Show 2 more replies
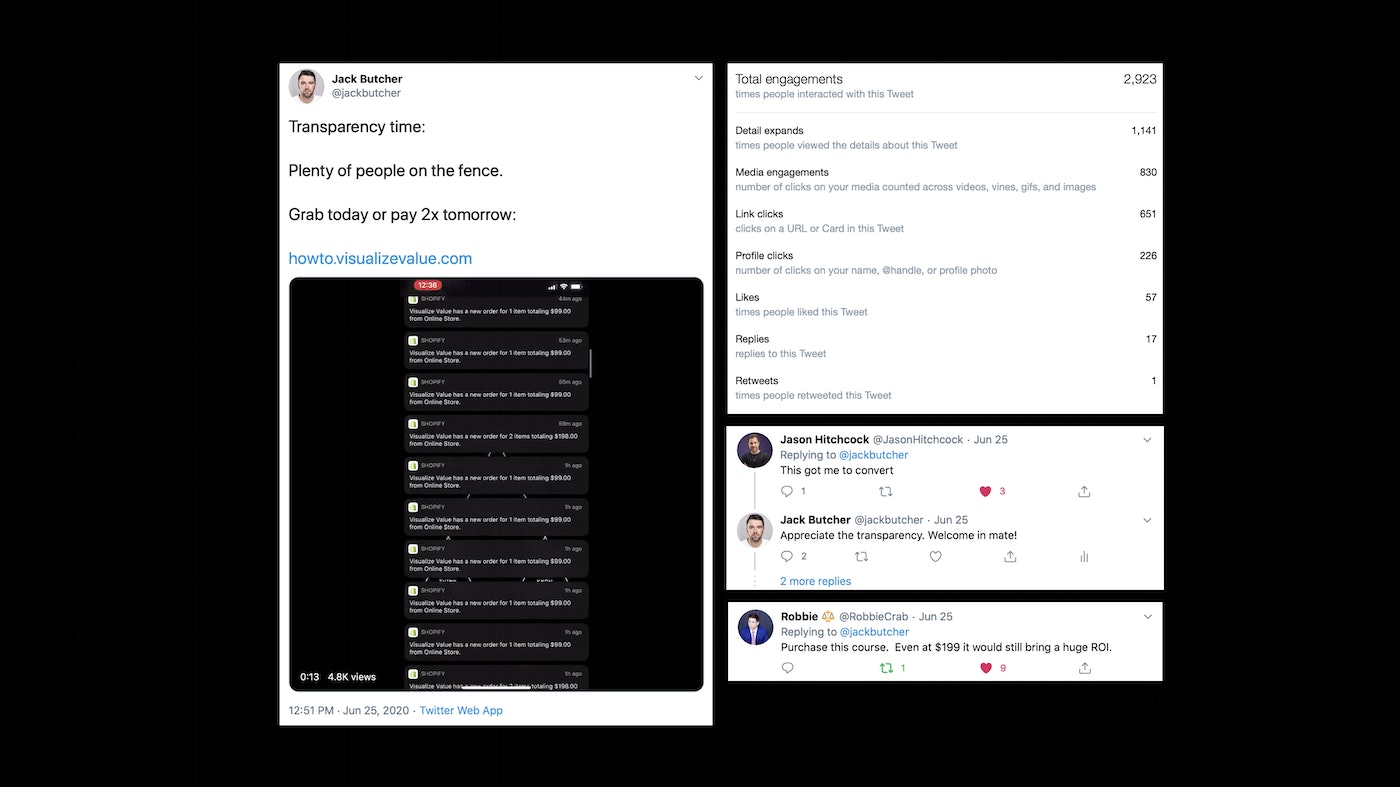This screenshot has width=1400, height=787. tap(815, 581)
